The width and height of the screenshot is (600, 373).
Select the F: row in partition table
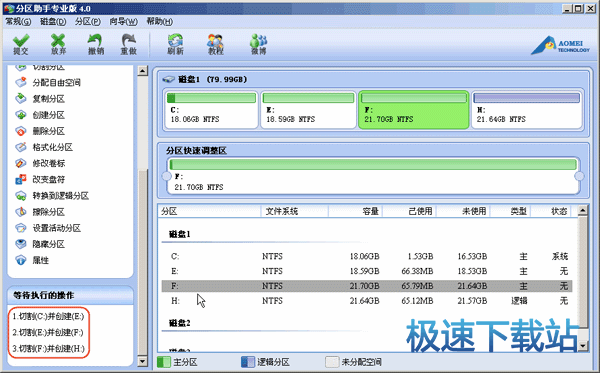tap(367, 286)
